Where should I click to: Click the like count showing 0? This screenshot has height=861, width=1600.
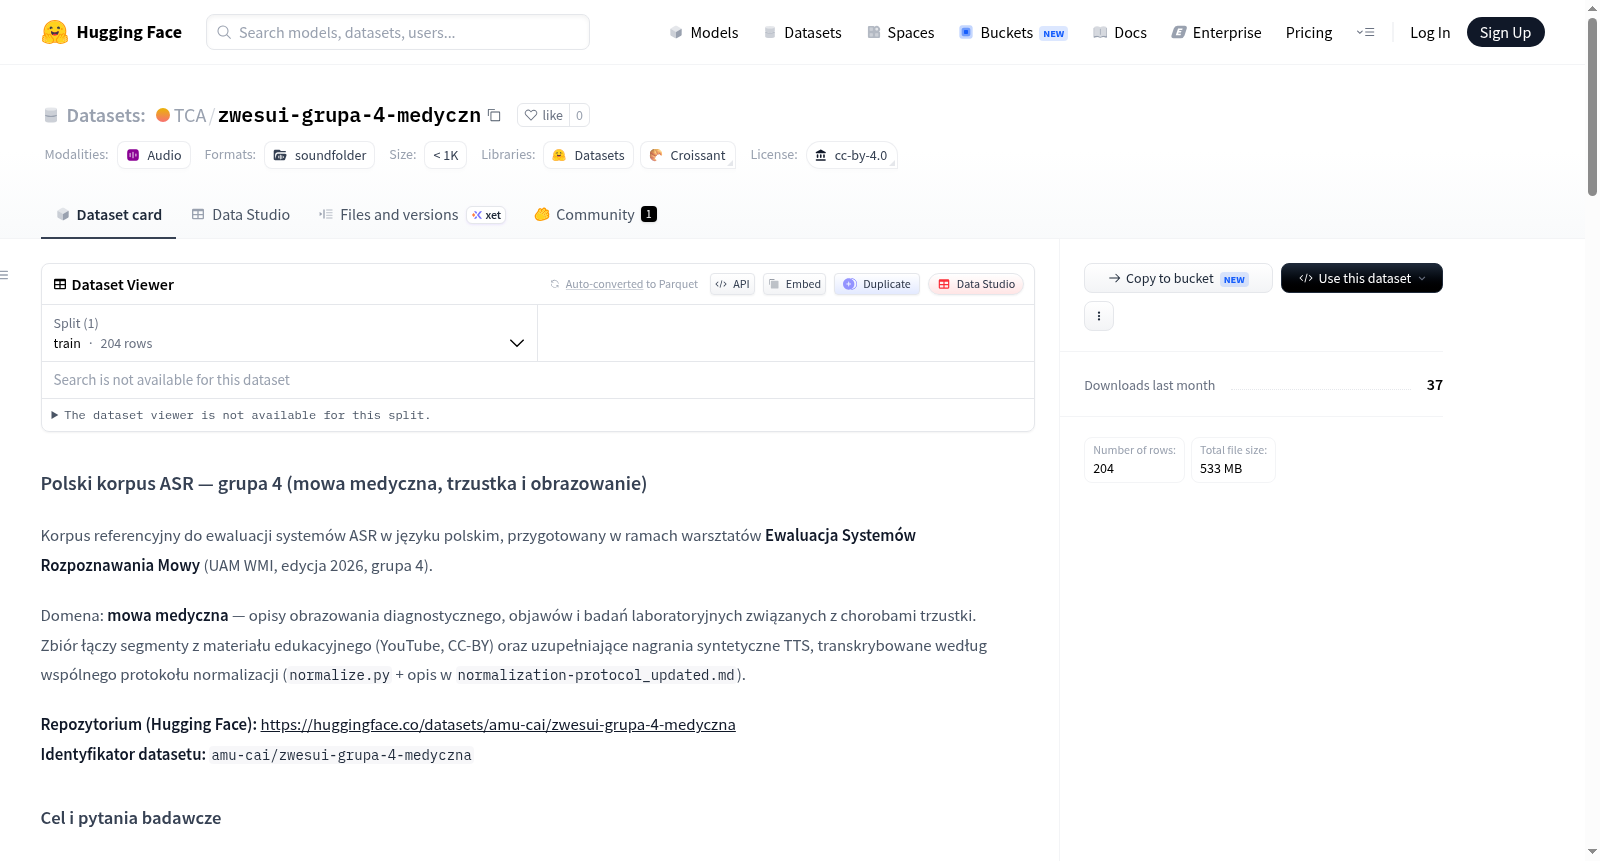click(579, 115)
